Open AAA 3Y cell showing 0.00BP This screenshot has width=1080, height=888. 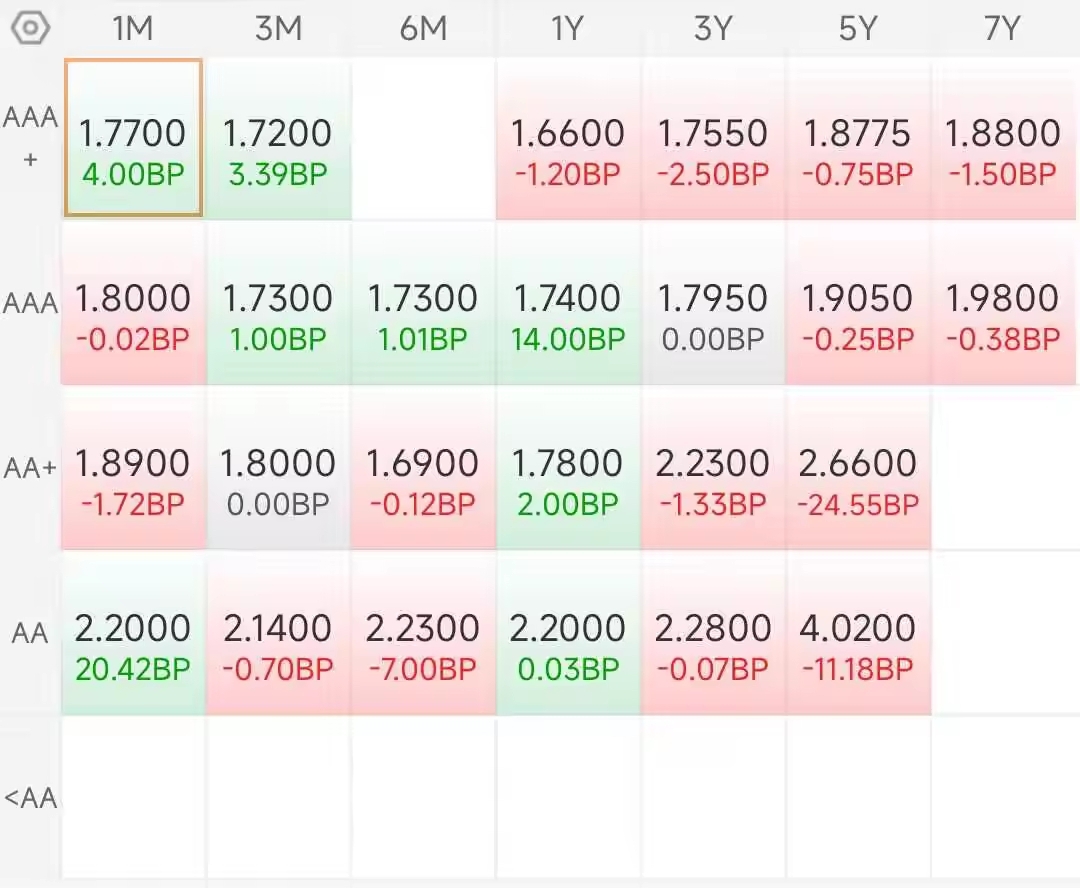(713, 303)
